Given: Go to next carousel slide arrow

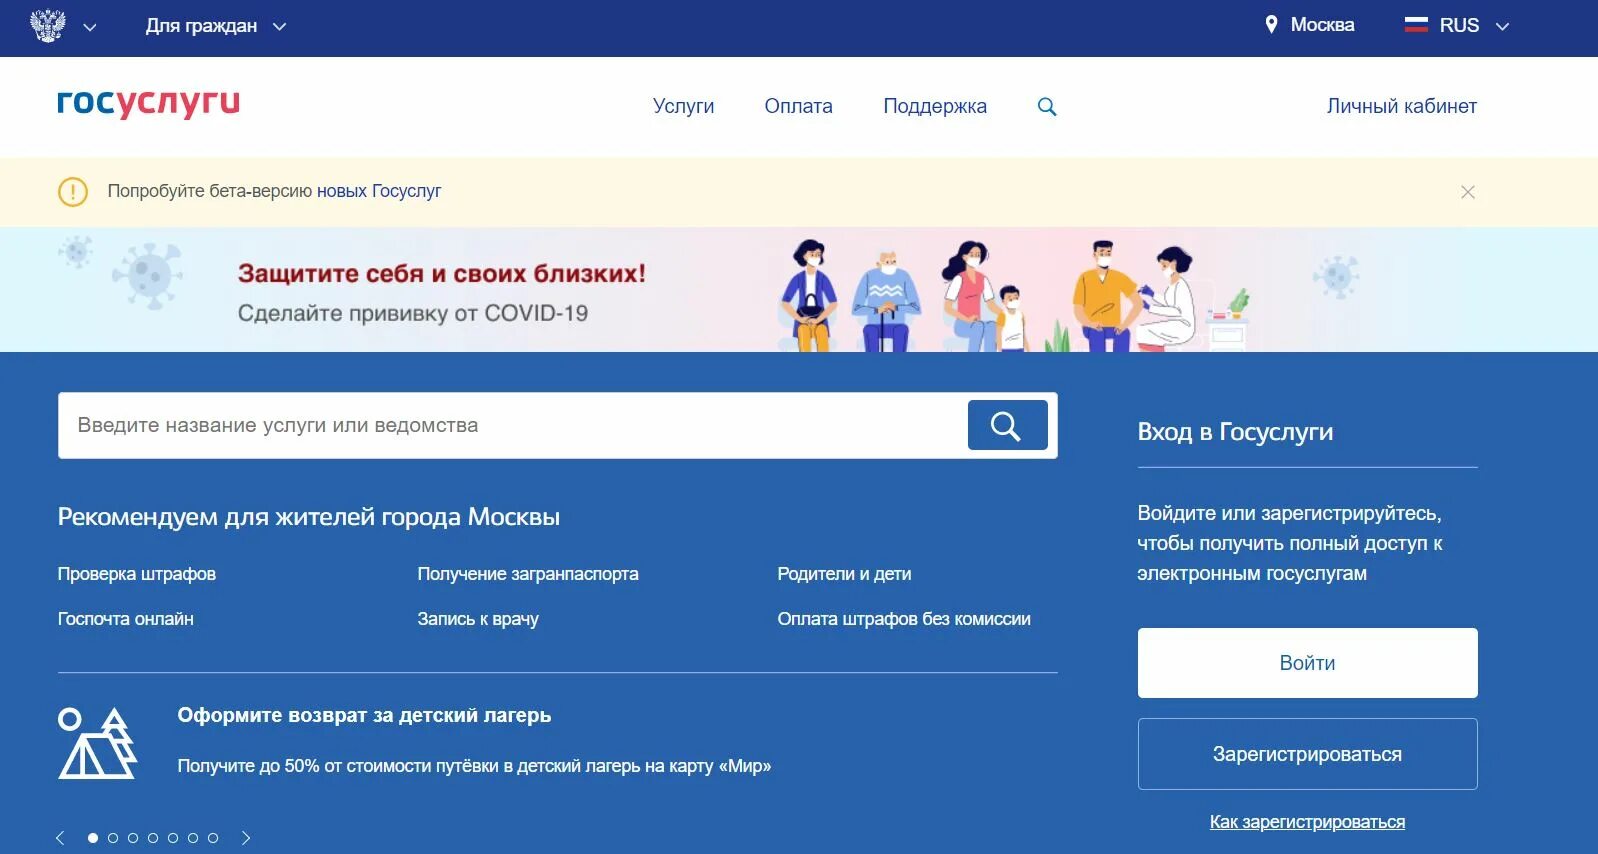Looking at the screenshot, I should point(246,838).
